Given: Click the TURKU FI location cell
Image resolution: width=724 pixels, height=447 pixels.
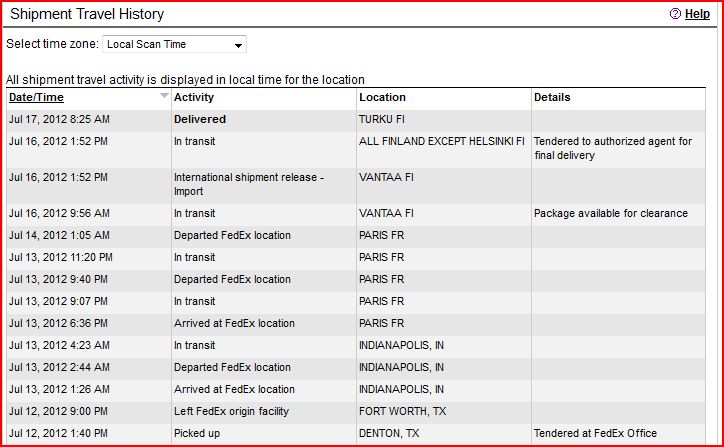Looking at the screenshot, I should [380, 119].
